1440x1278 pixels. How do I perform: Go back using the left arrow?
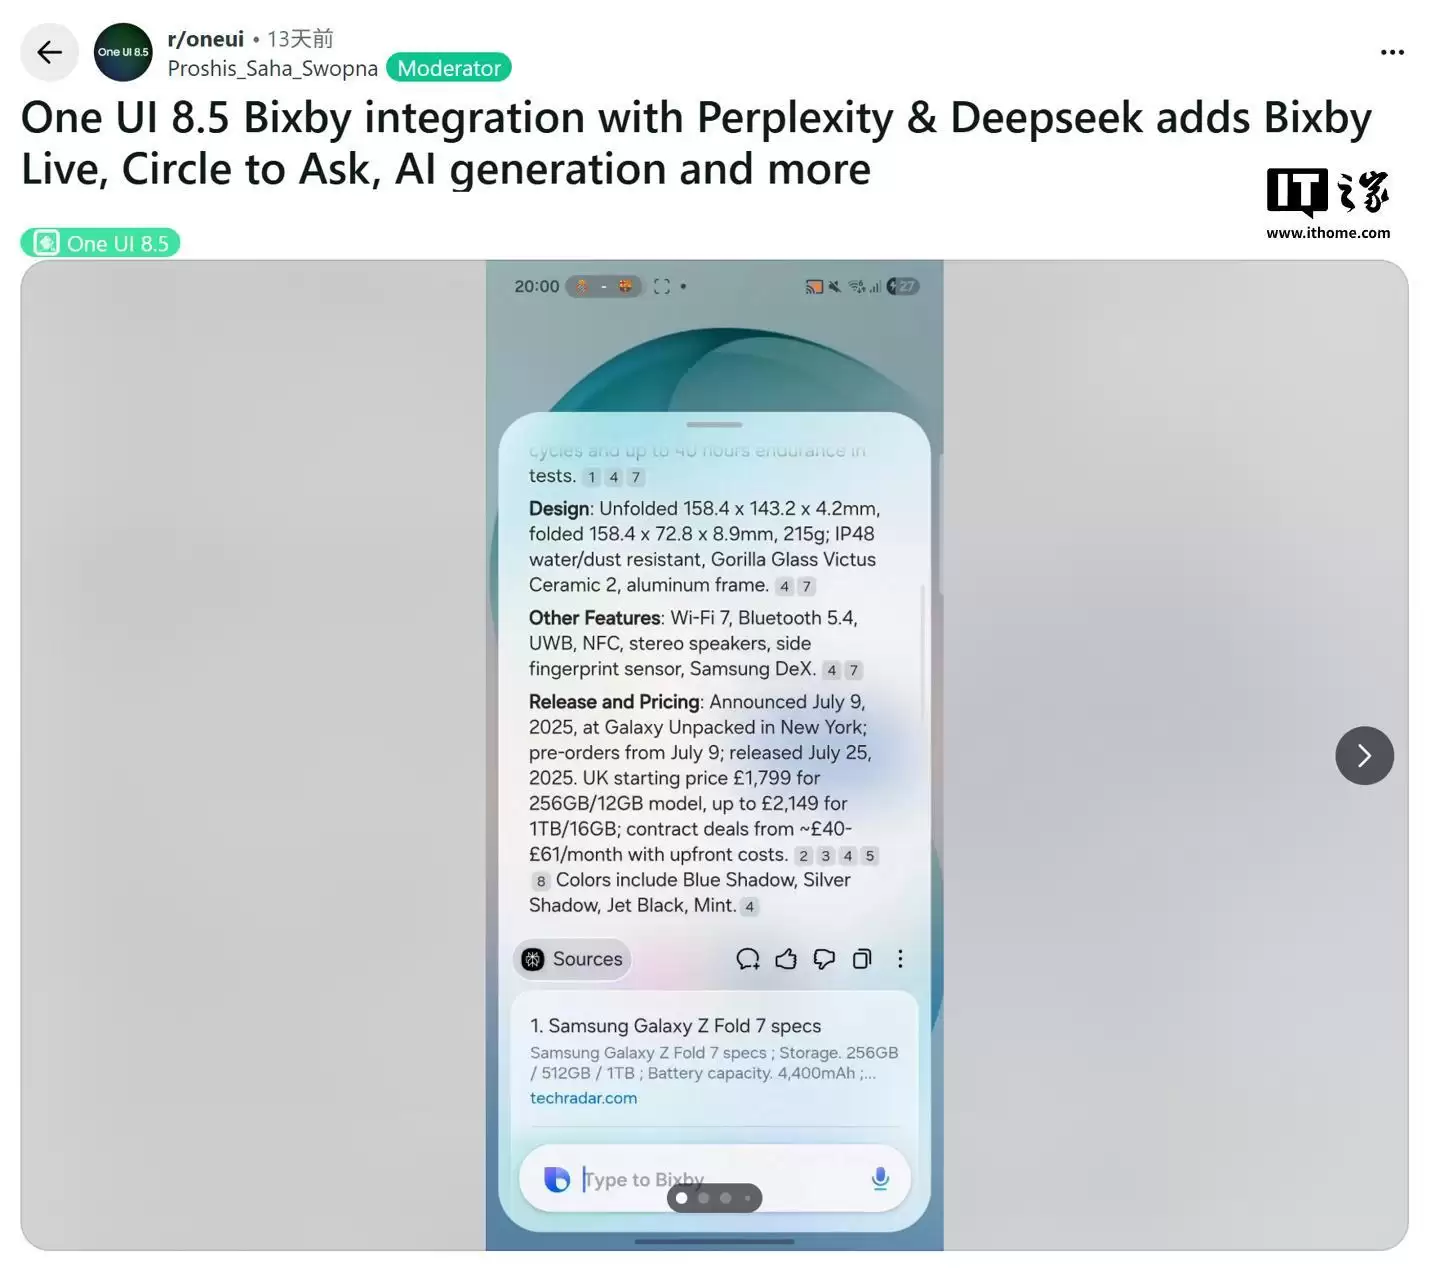click(49, 52)
